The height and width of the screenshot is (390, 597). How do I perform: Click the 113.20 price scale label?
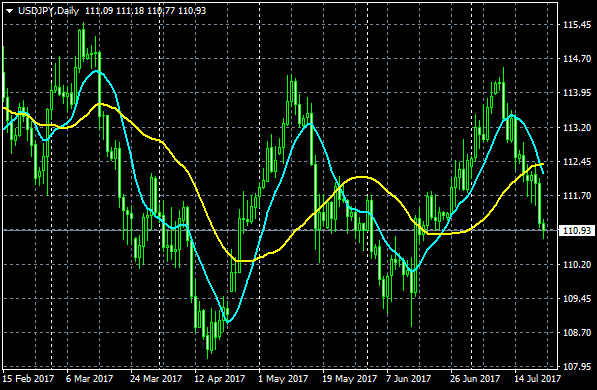[577, 127]
